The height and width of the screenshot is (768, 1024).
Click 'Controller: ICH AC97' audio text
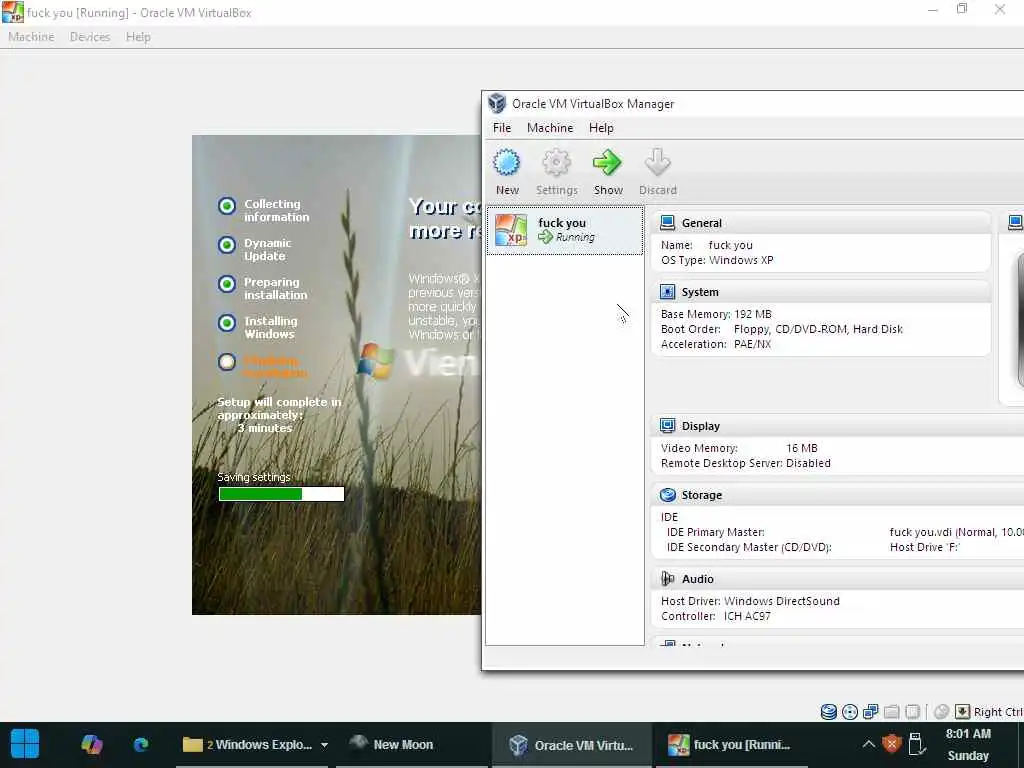click(715, 616)
